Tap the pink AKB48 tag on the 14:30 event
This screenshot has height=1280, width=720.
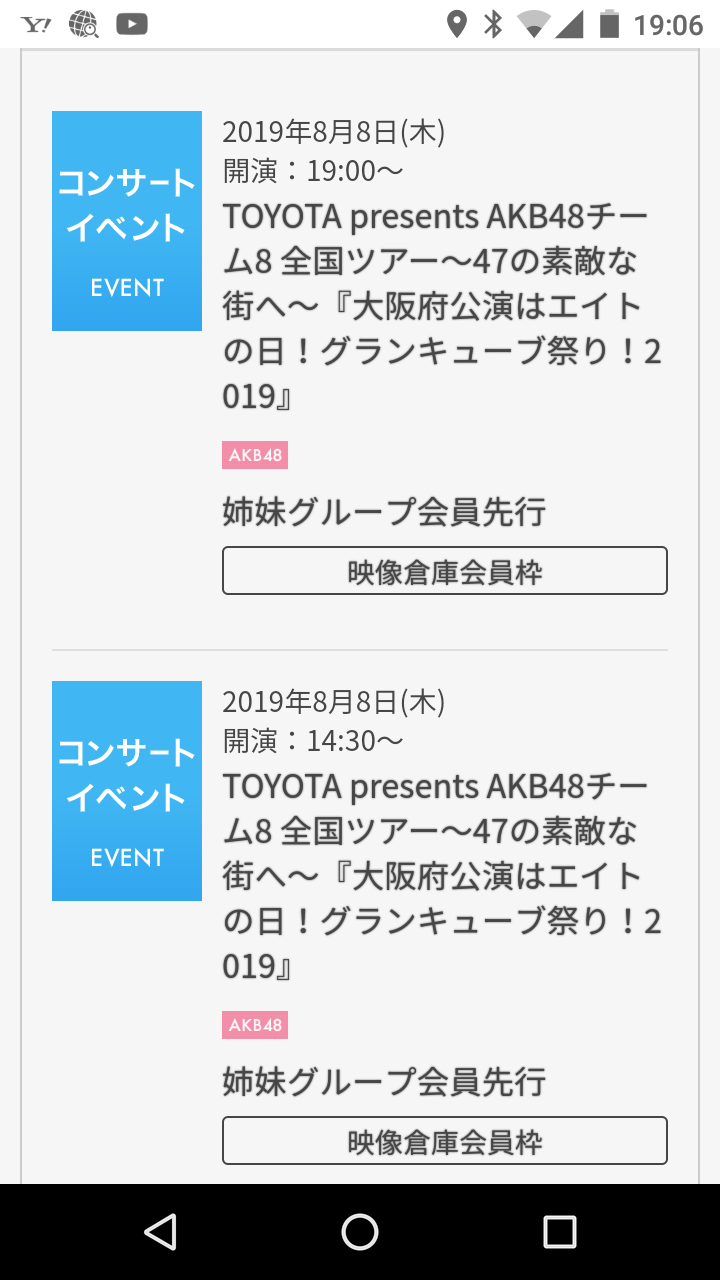click(x=255, y=1026)
